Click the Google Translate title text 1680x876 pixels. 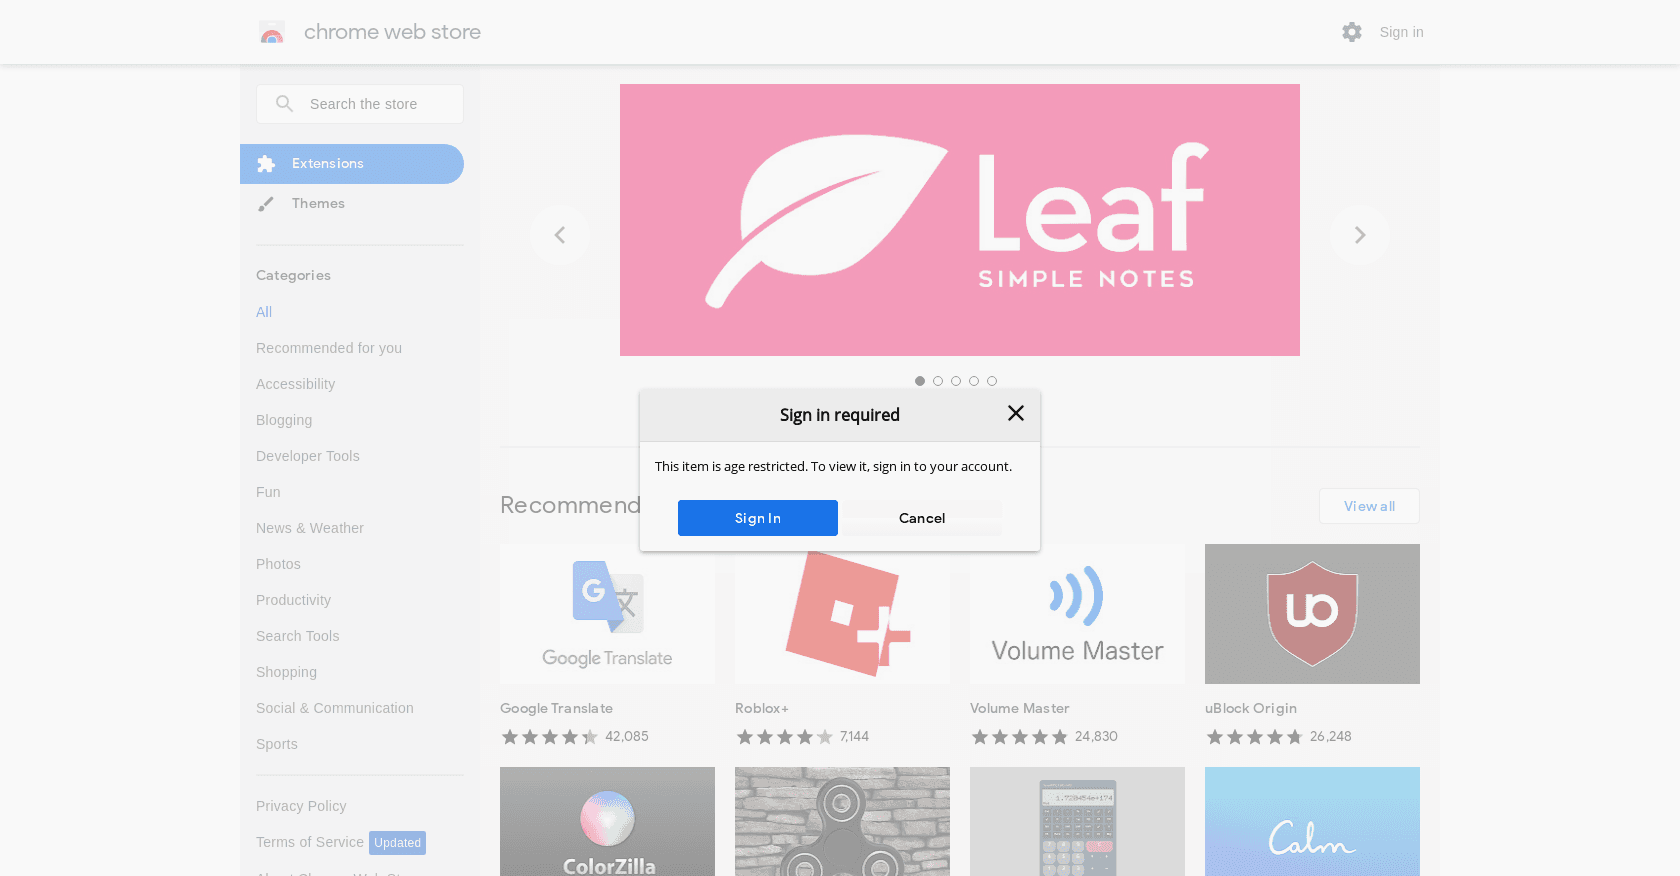(x=556, y=708)
